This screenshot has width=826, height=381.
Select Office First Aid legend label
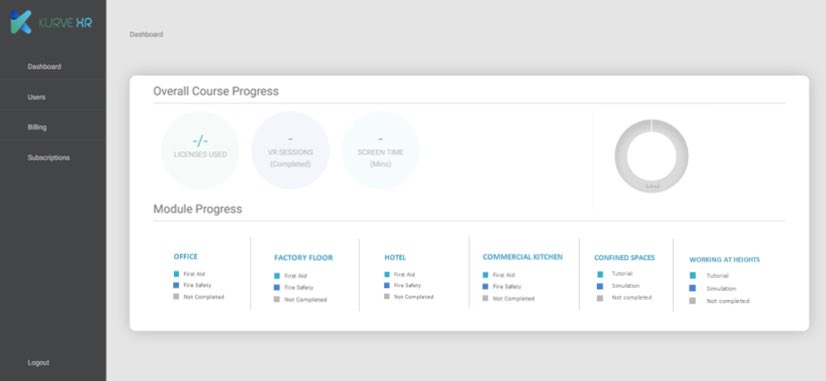point(194,274)
